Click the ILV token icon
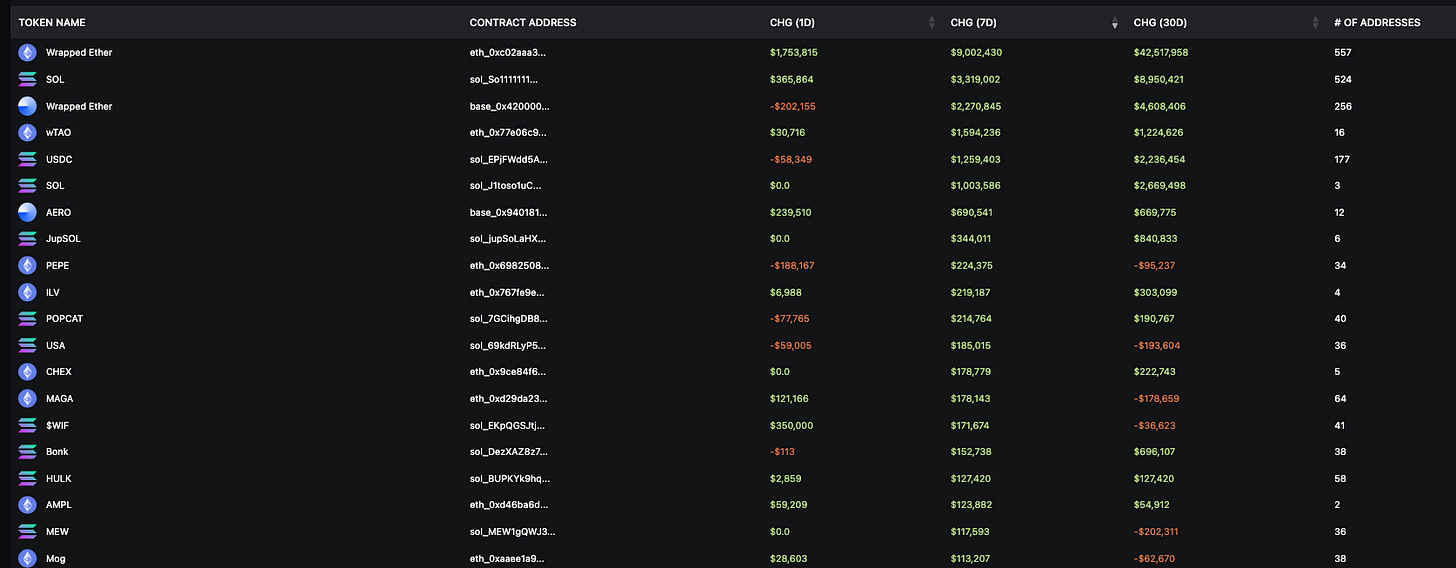Screen dimensions: 1456x568 coord(27,292)
